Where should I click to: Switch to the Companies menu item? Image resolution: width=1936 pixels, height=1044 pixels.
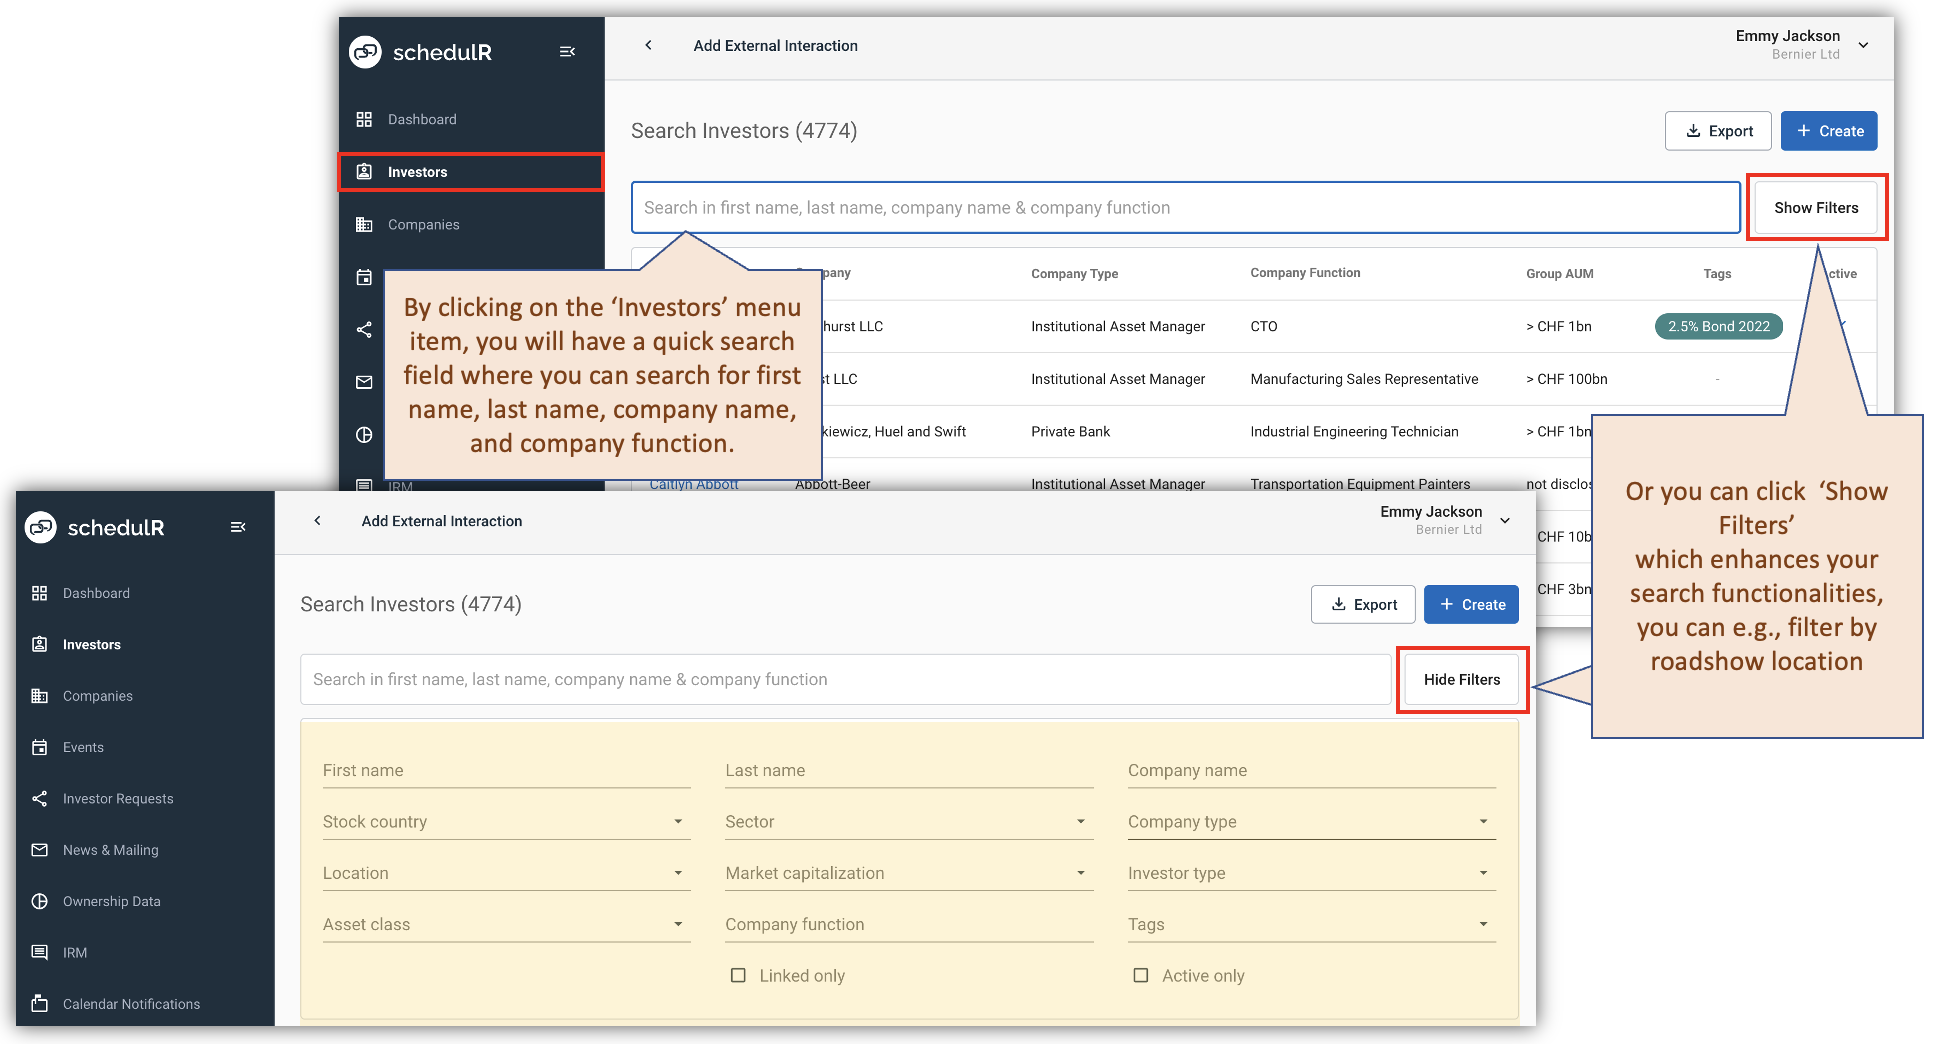click(x=97, y=695)
